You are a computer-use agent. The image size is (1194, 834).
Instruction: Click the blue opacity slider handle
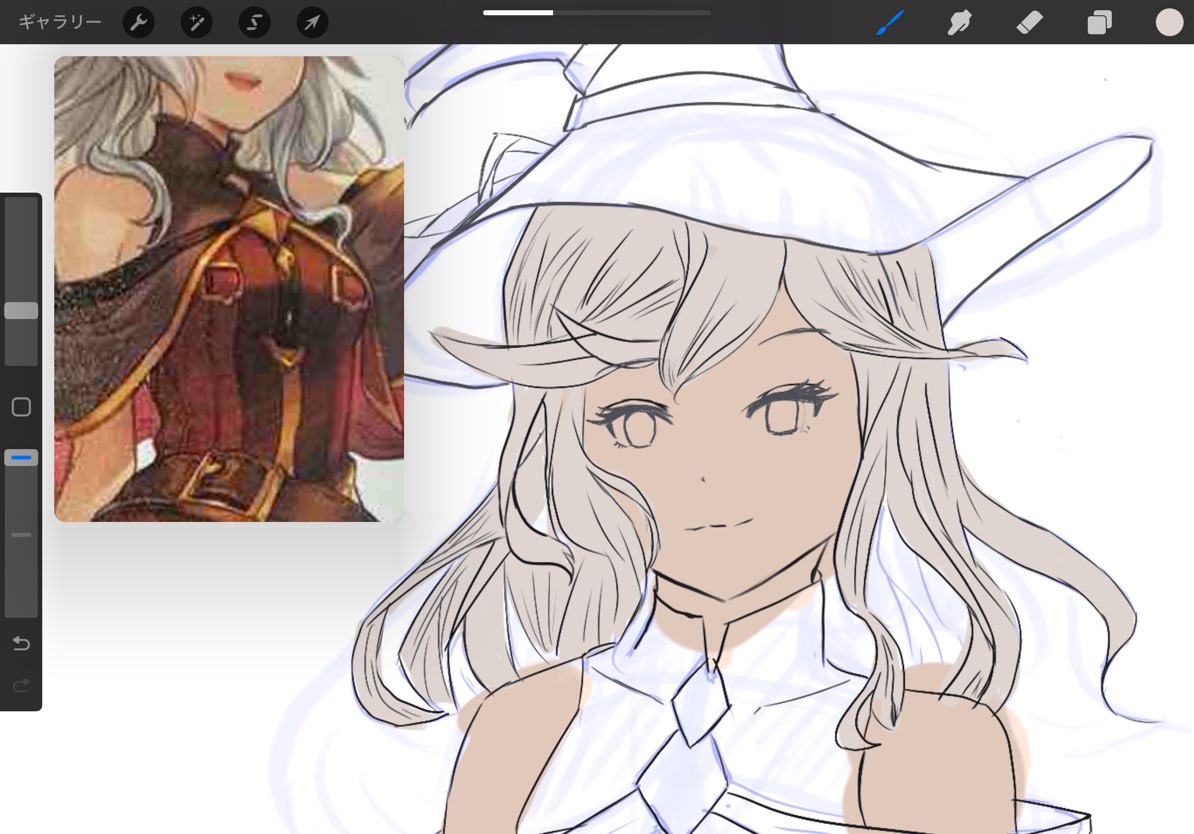tap(21, 457)
